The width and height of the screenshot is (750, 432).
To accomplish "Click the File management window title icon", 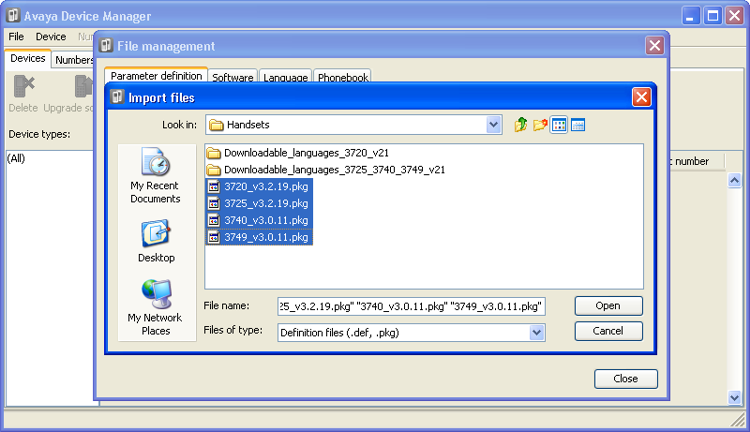I will [106, 45].
